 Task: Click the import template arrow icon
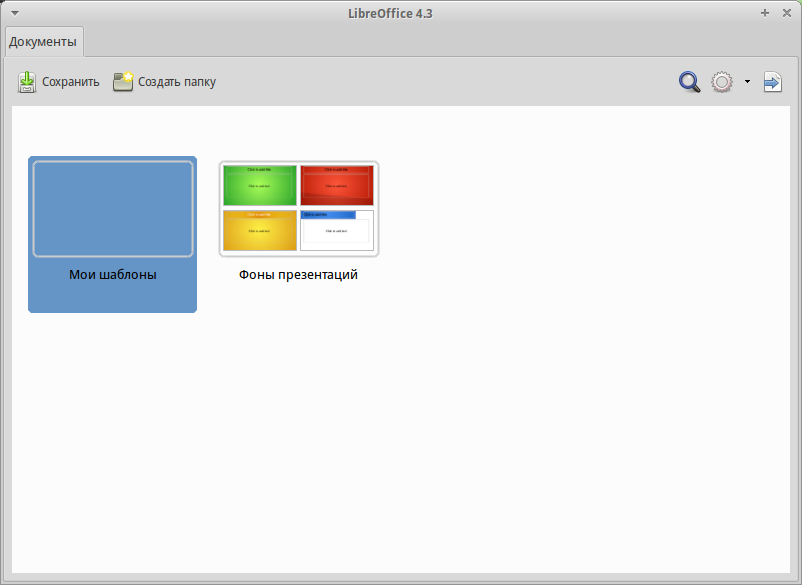(x=772, y=82)
